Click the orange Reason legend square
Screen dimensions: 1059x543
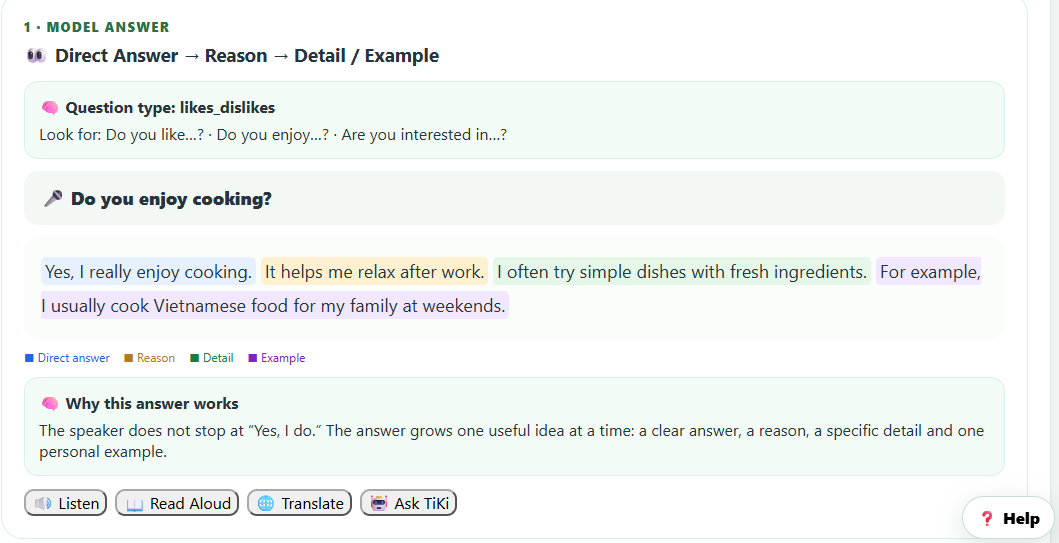[128, 358]
